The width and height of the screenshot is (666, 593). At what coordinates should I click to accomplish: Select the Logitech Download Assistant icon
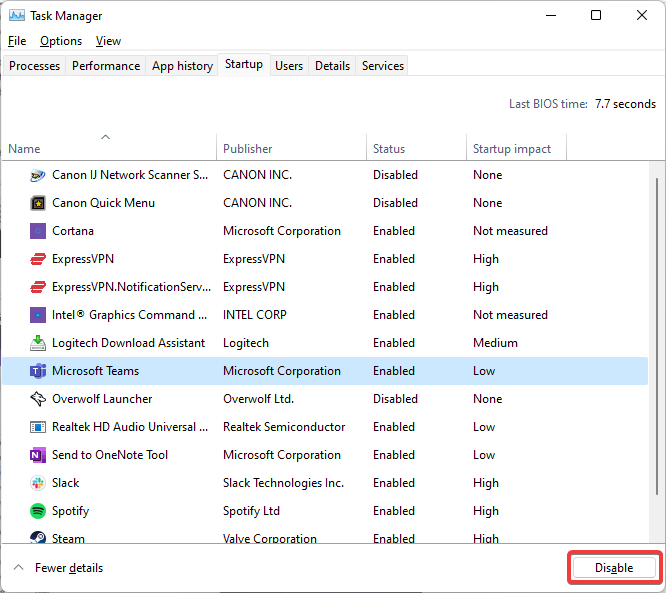point(38,343)
